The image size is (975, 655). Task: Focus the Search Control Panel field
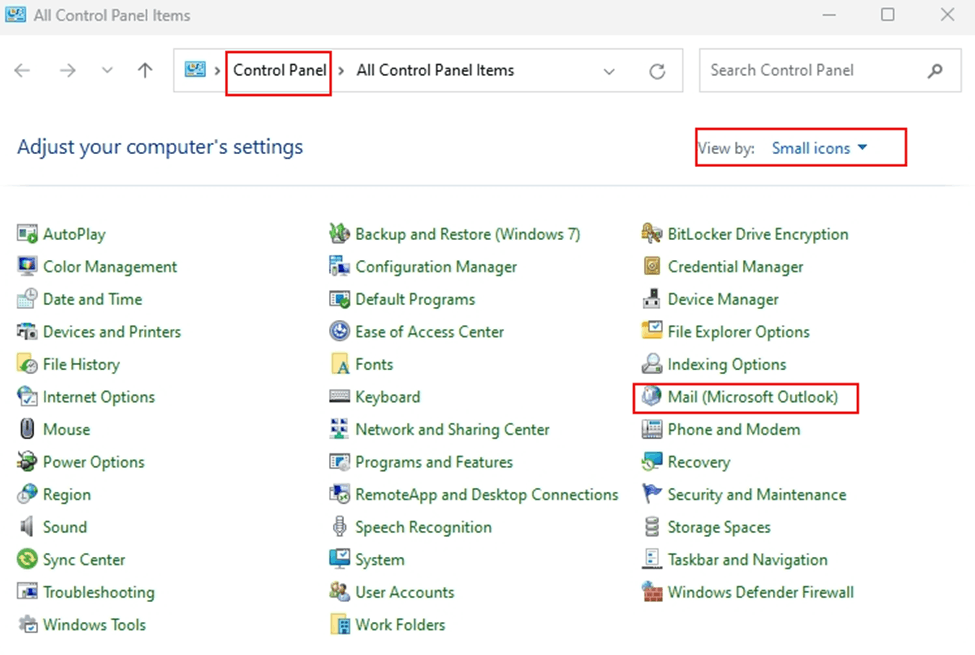pos(829,70)
